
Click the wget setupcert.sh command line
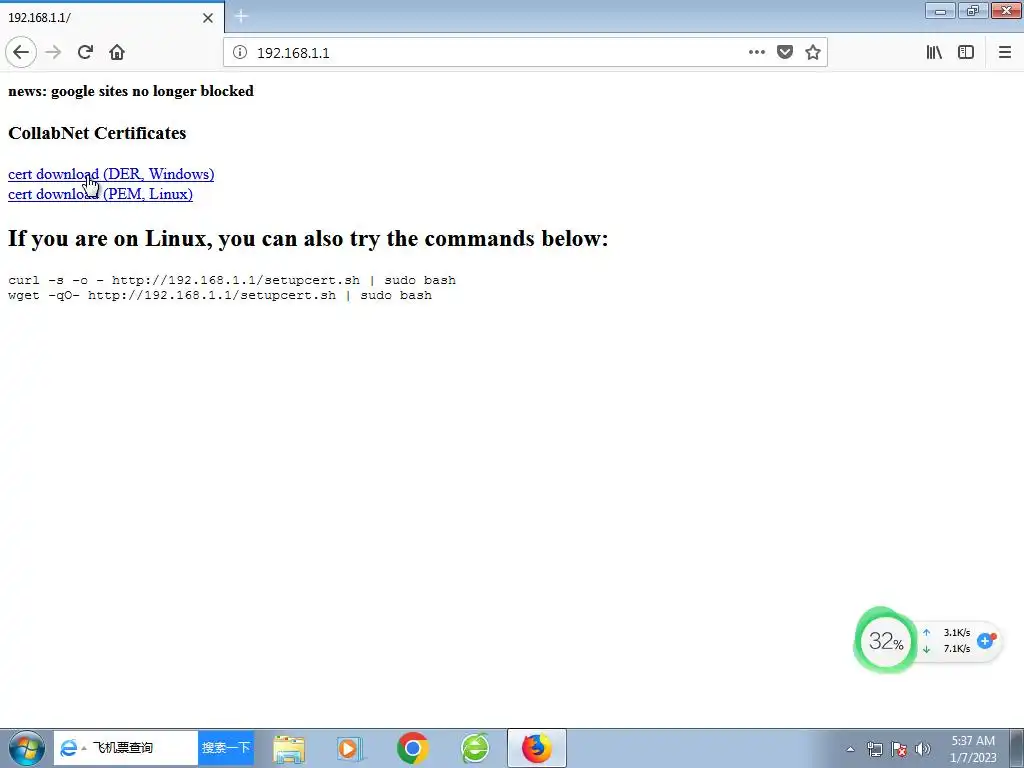(x=219, y=295)
